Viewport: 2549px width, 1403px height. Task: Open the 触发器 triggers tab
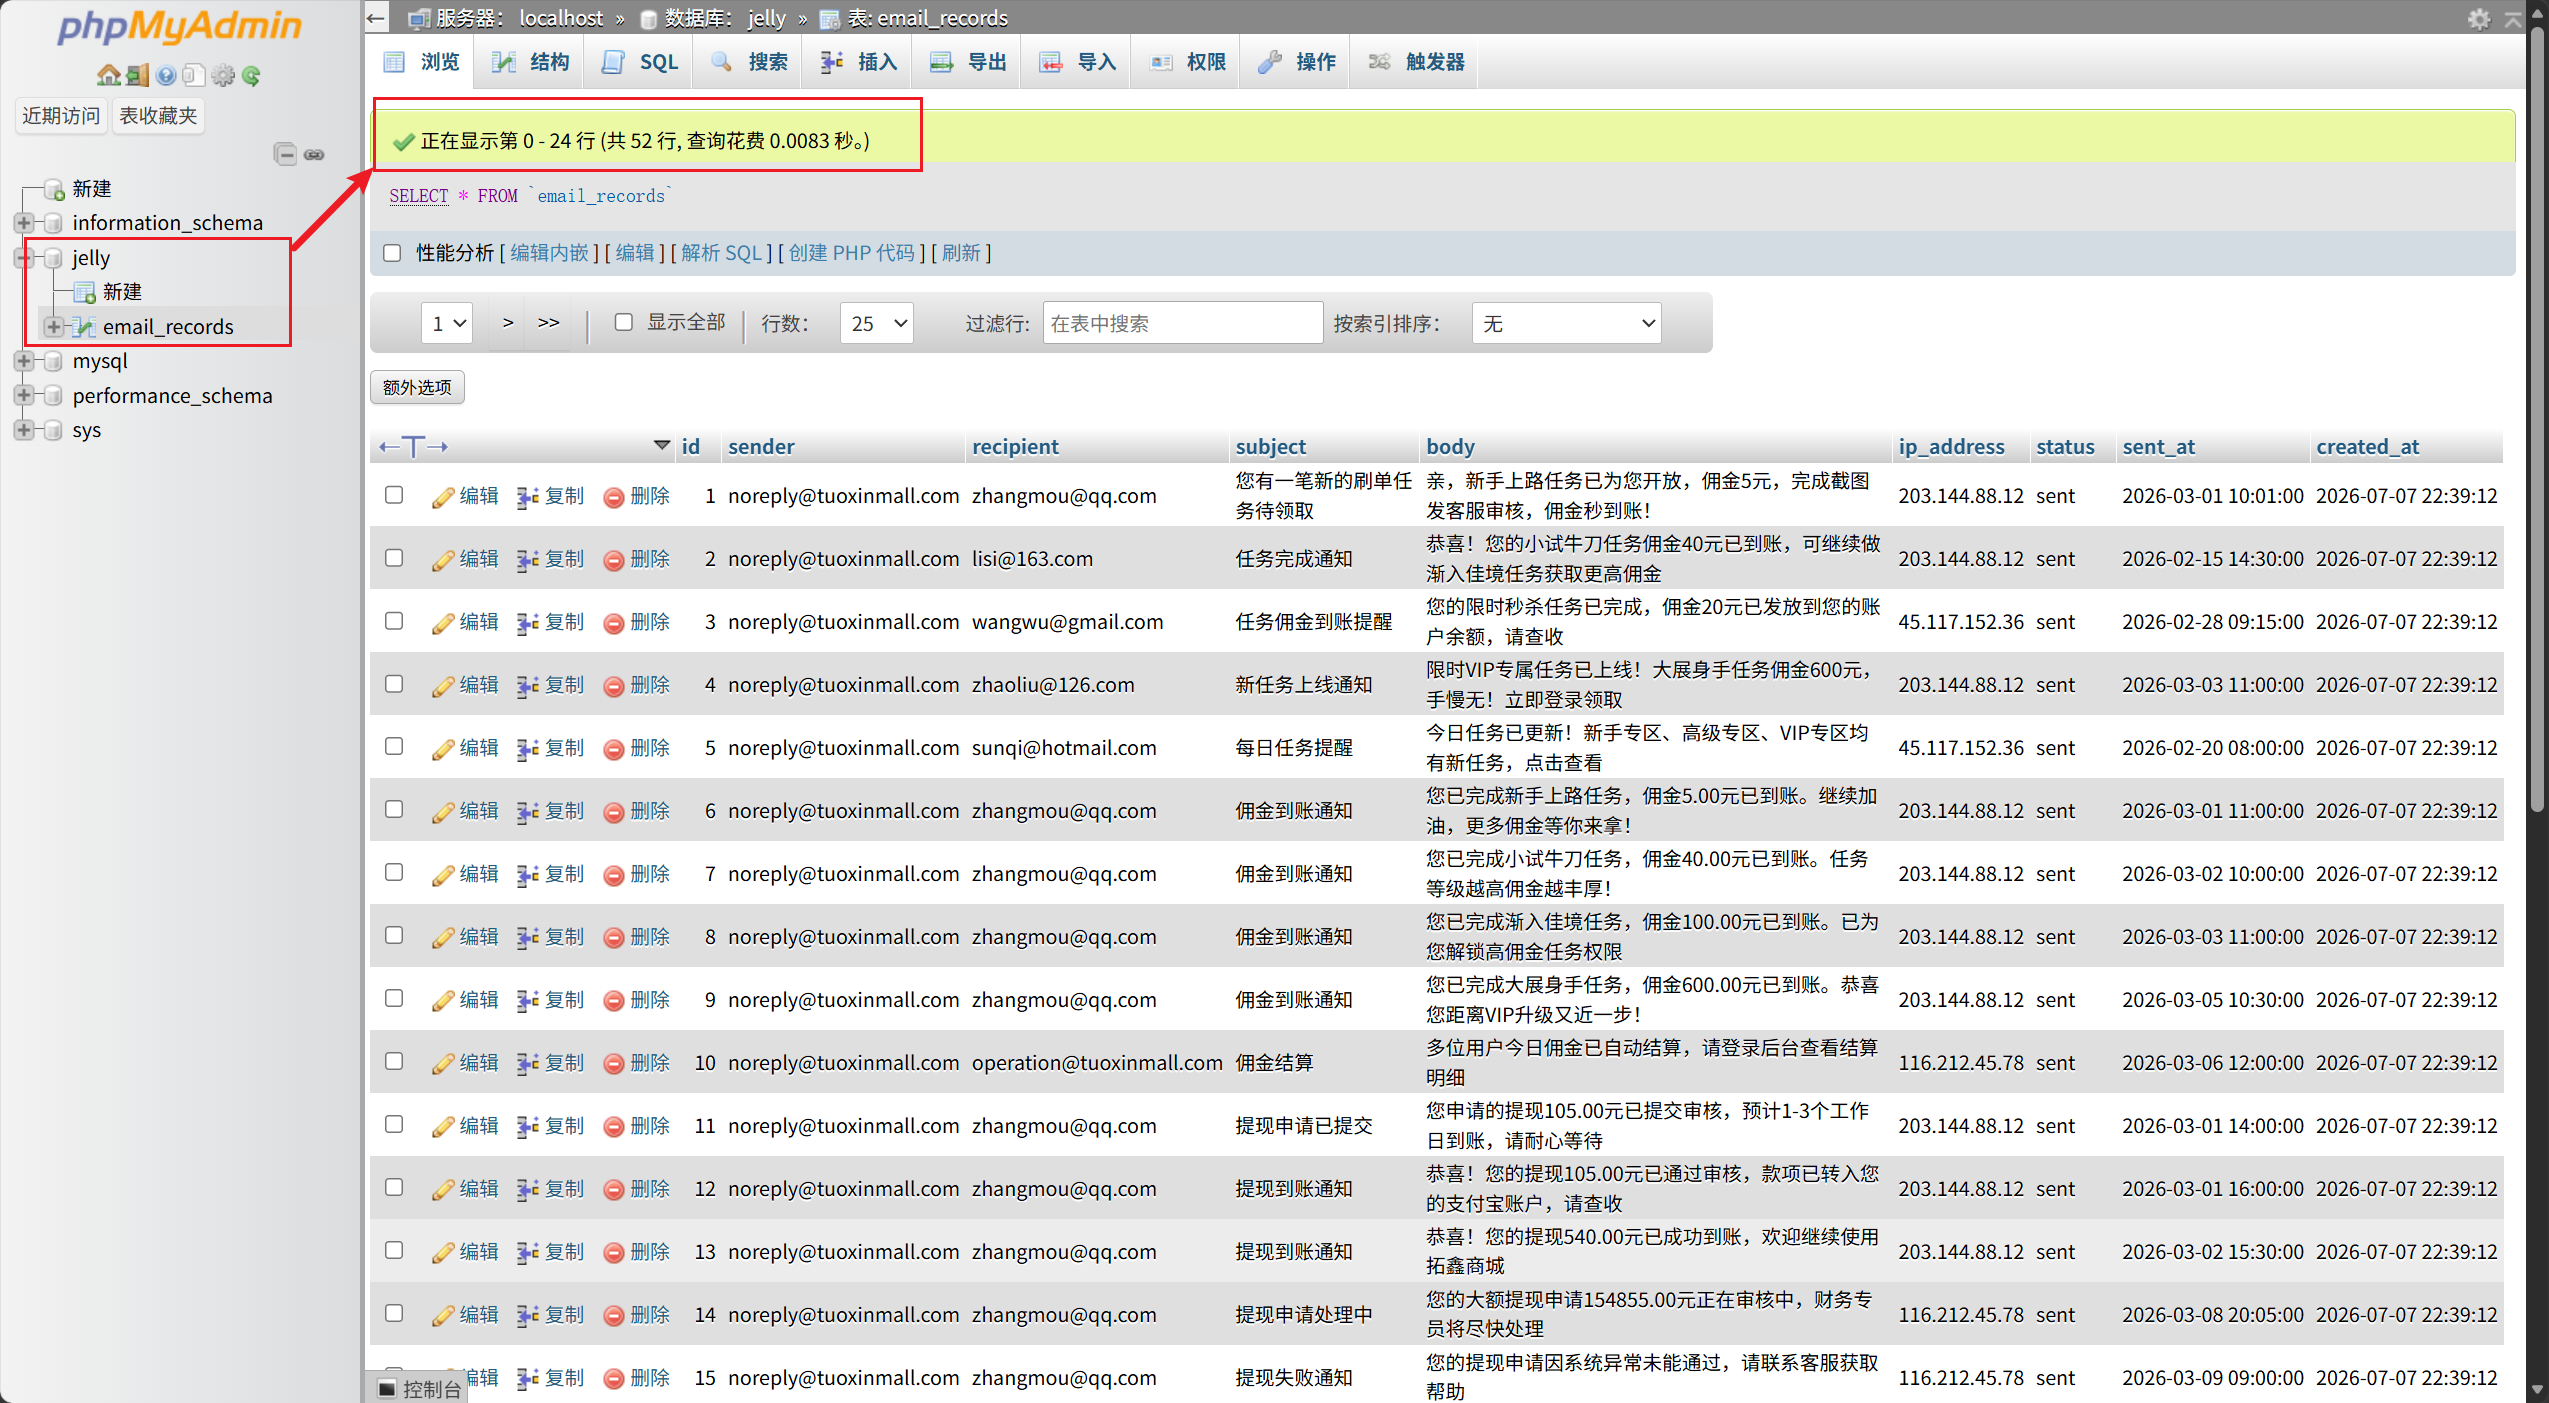point(1416,62)
